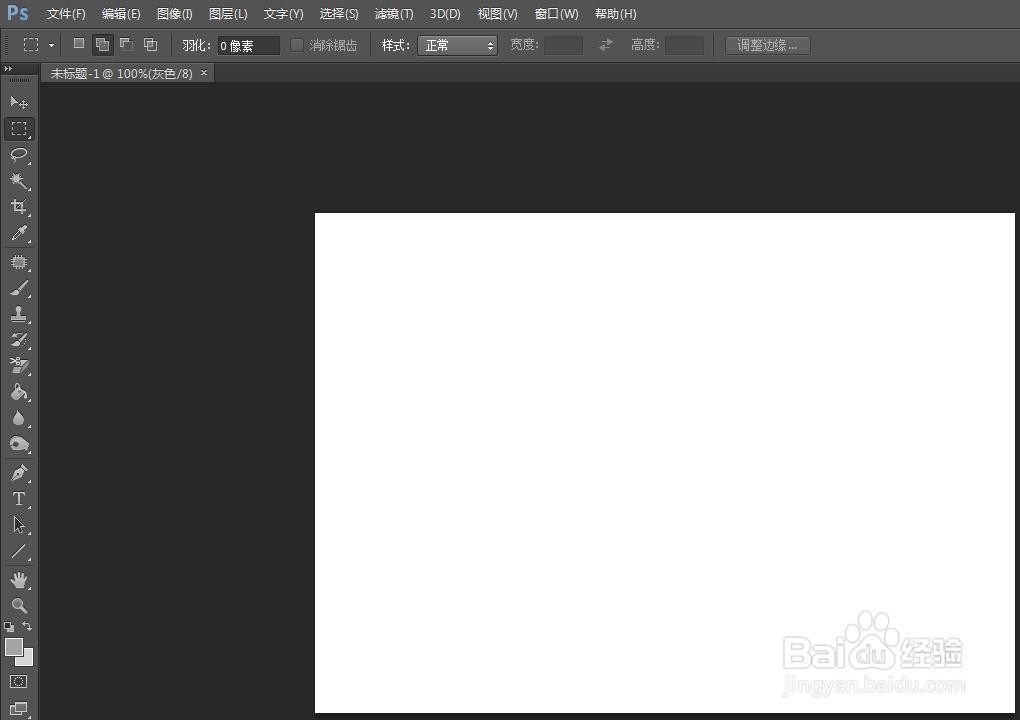Open the 样式 dropdown showing 正常

point(457,46)
